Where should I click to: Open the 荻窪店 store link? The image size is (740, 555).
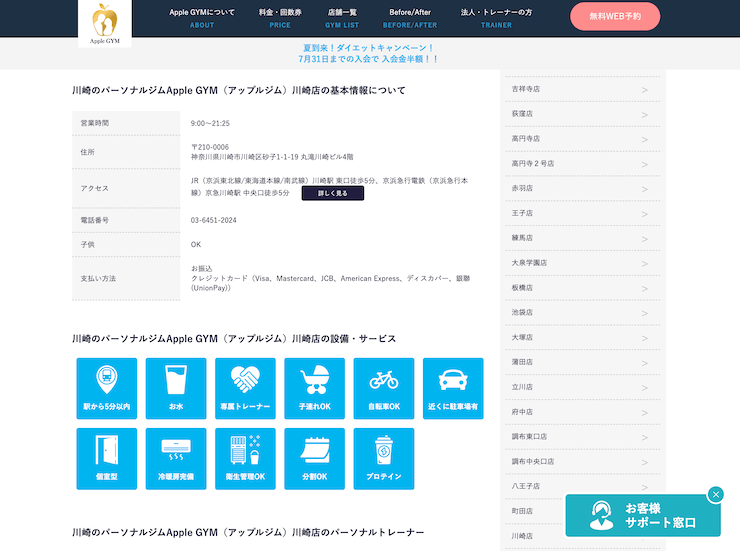click(x=582, y=114)
